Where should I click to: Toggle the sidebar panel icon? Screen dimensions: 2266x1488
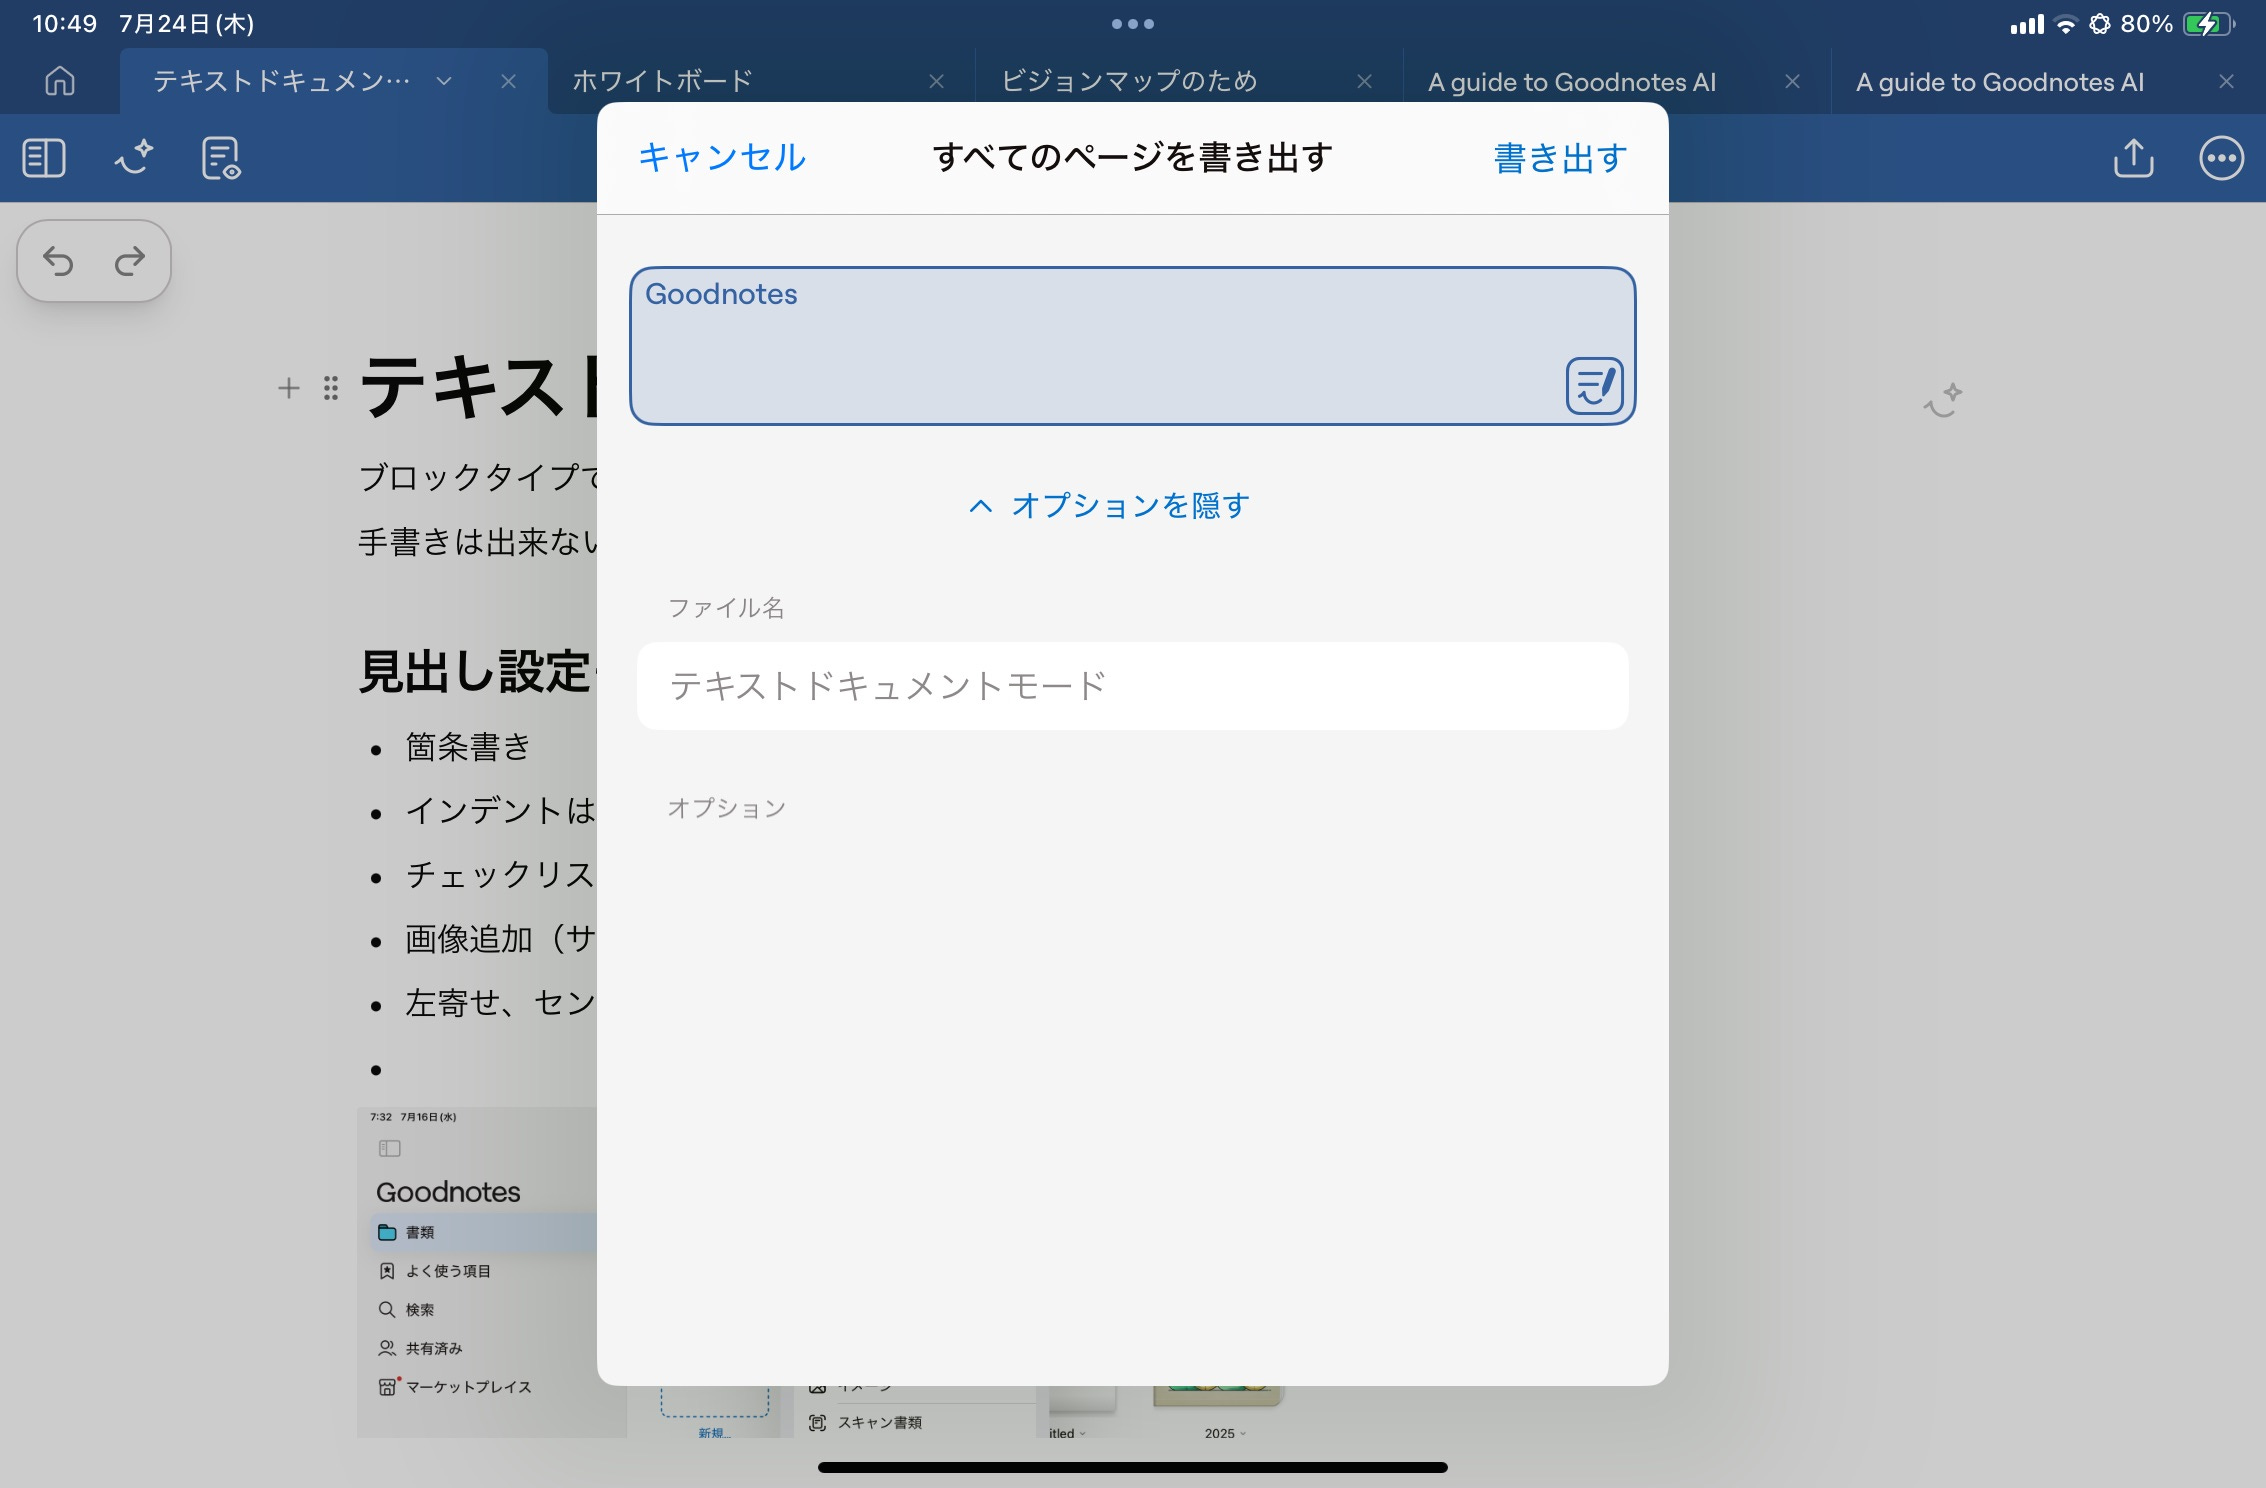click(44, 158)
